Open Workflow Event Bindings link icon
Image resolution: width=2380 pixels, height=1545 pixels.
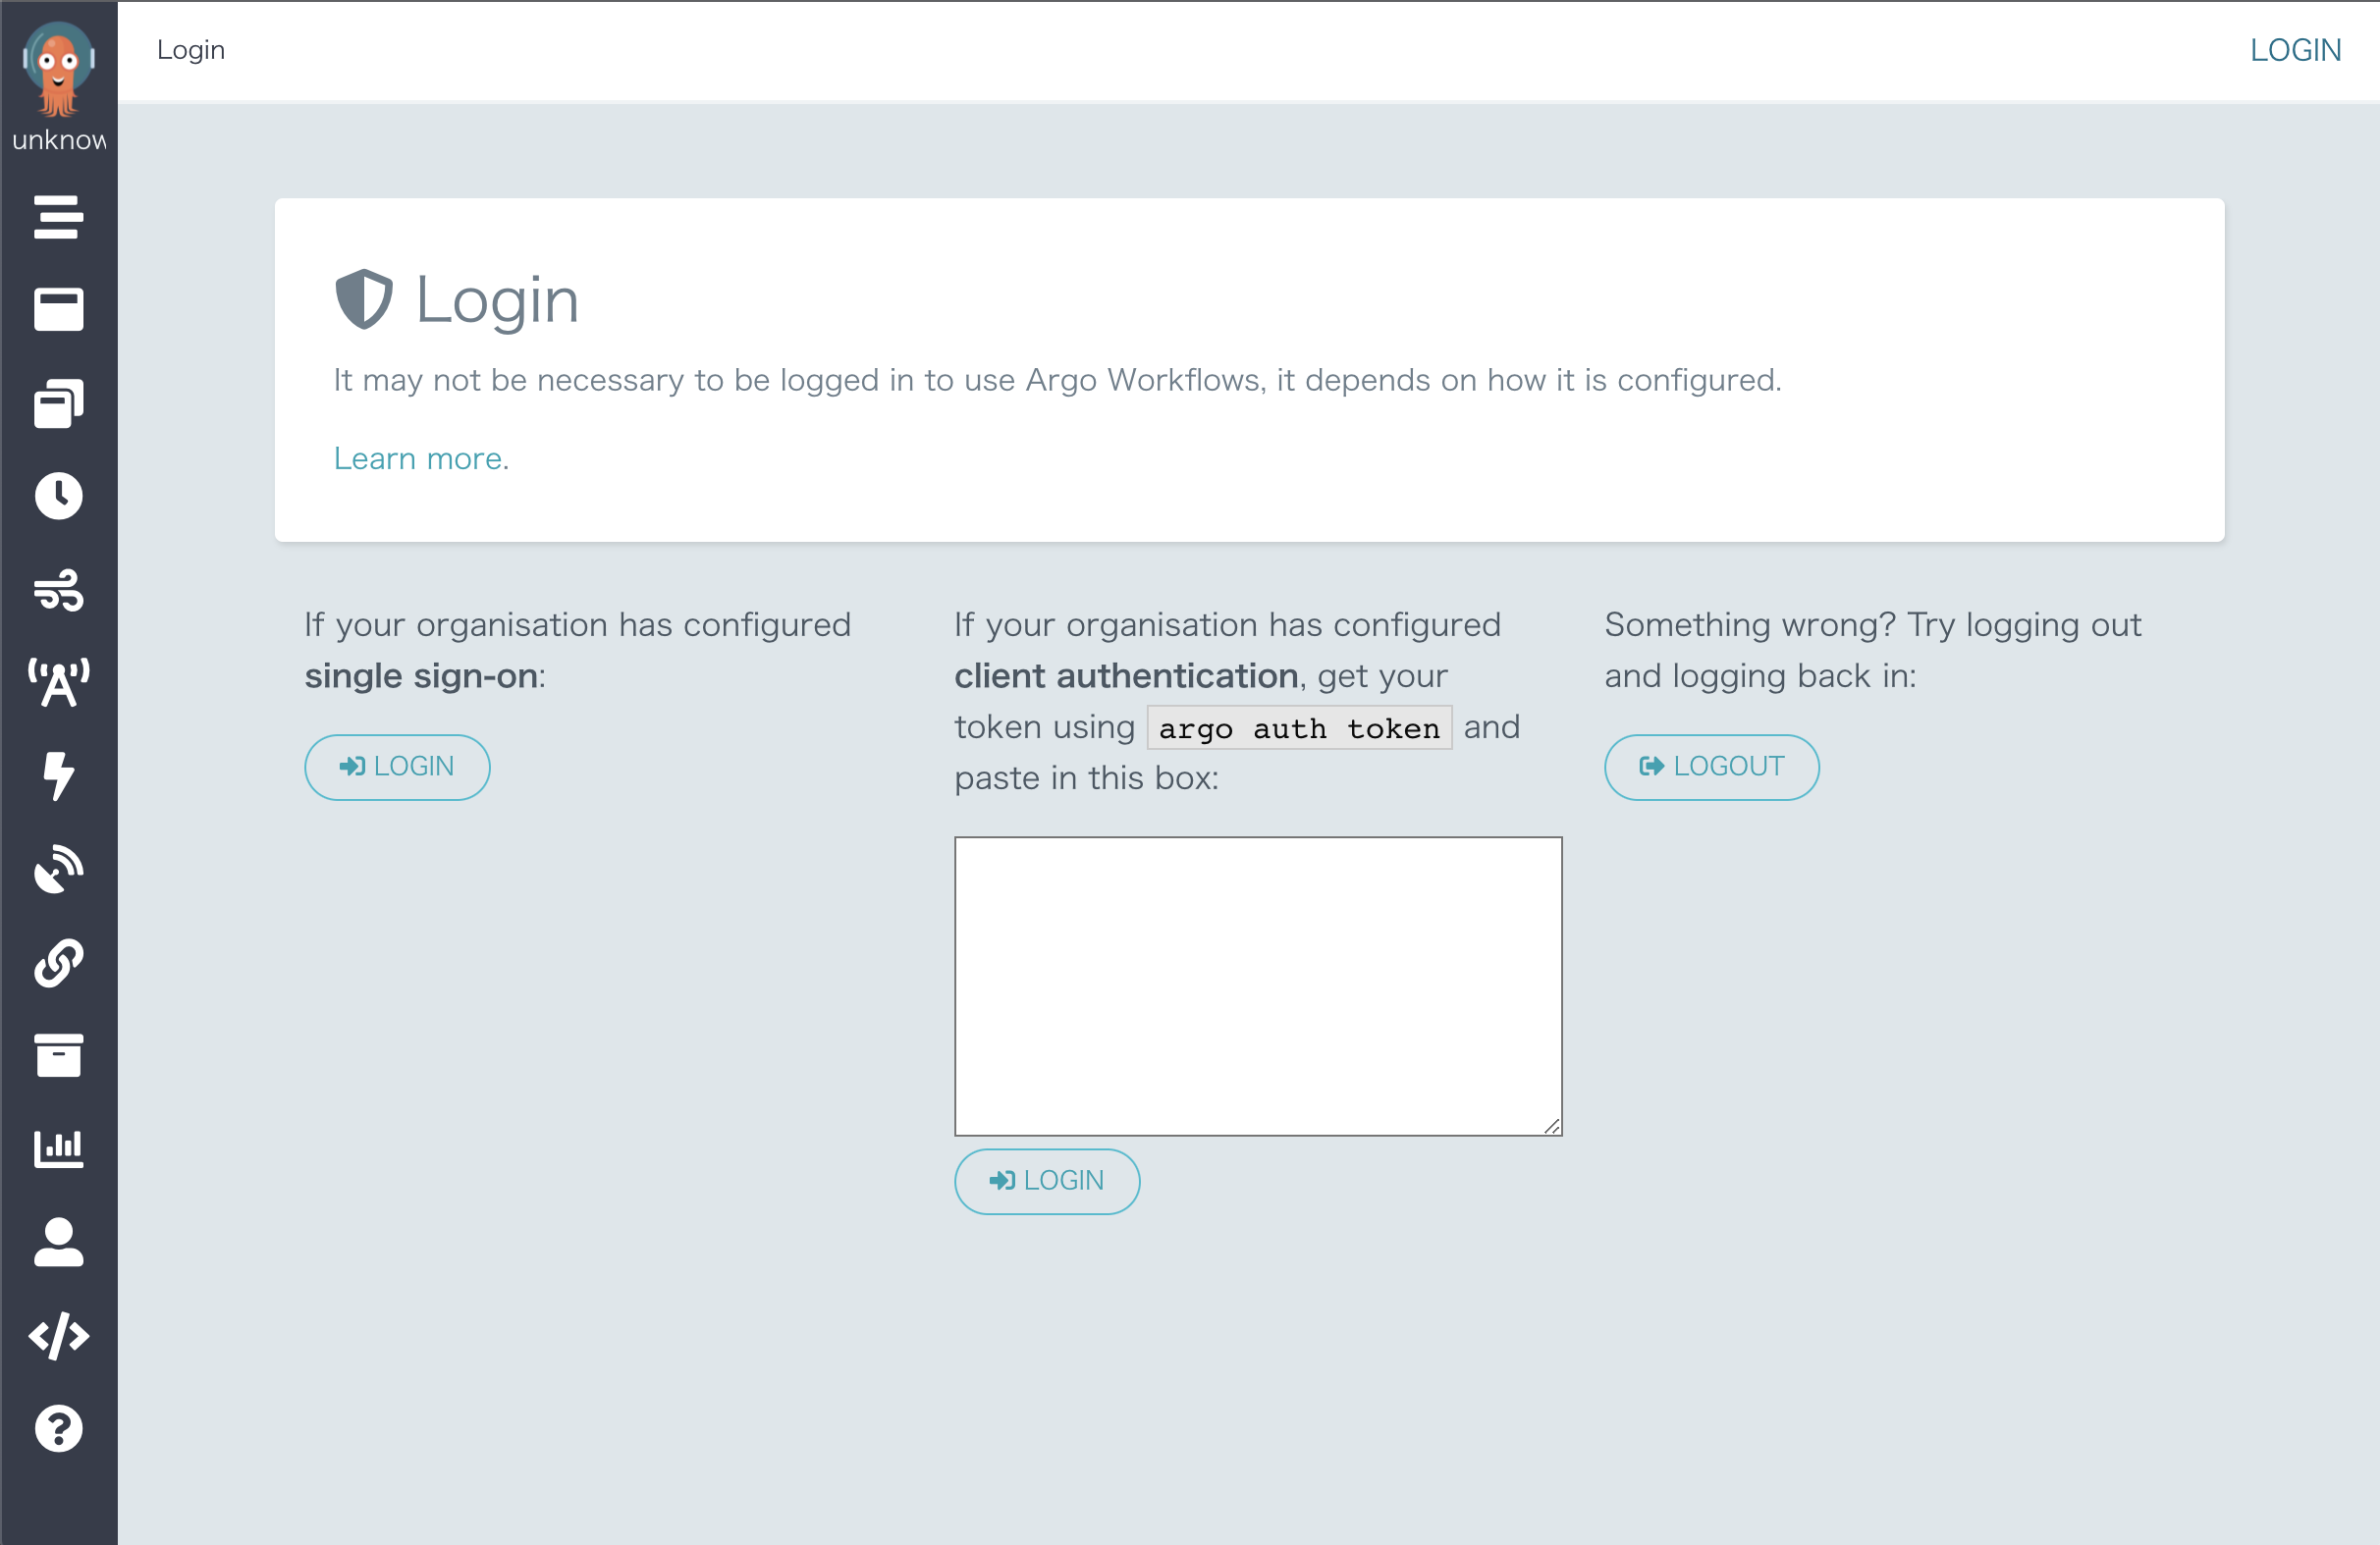pos(58,962)
